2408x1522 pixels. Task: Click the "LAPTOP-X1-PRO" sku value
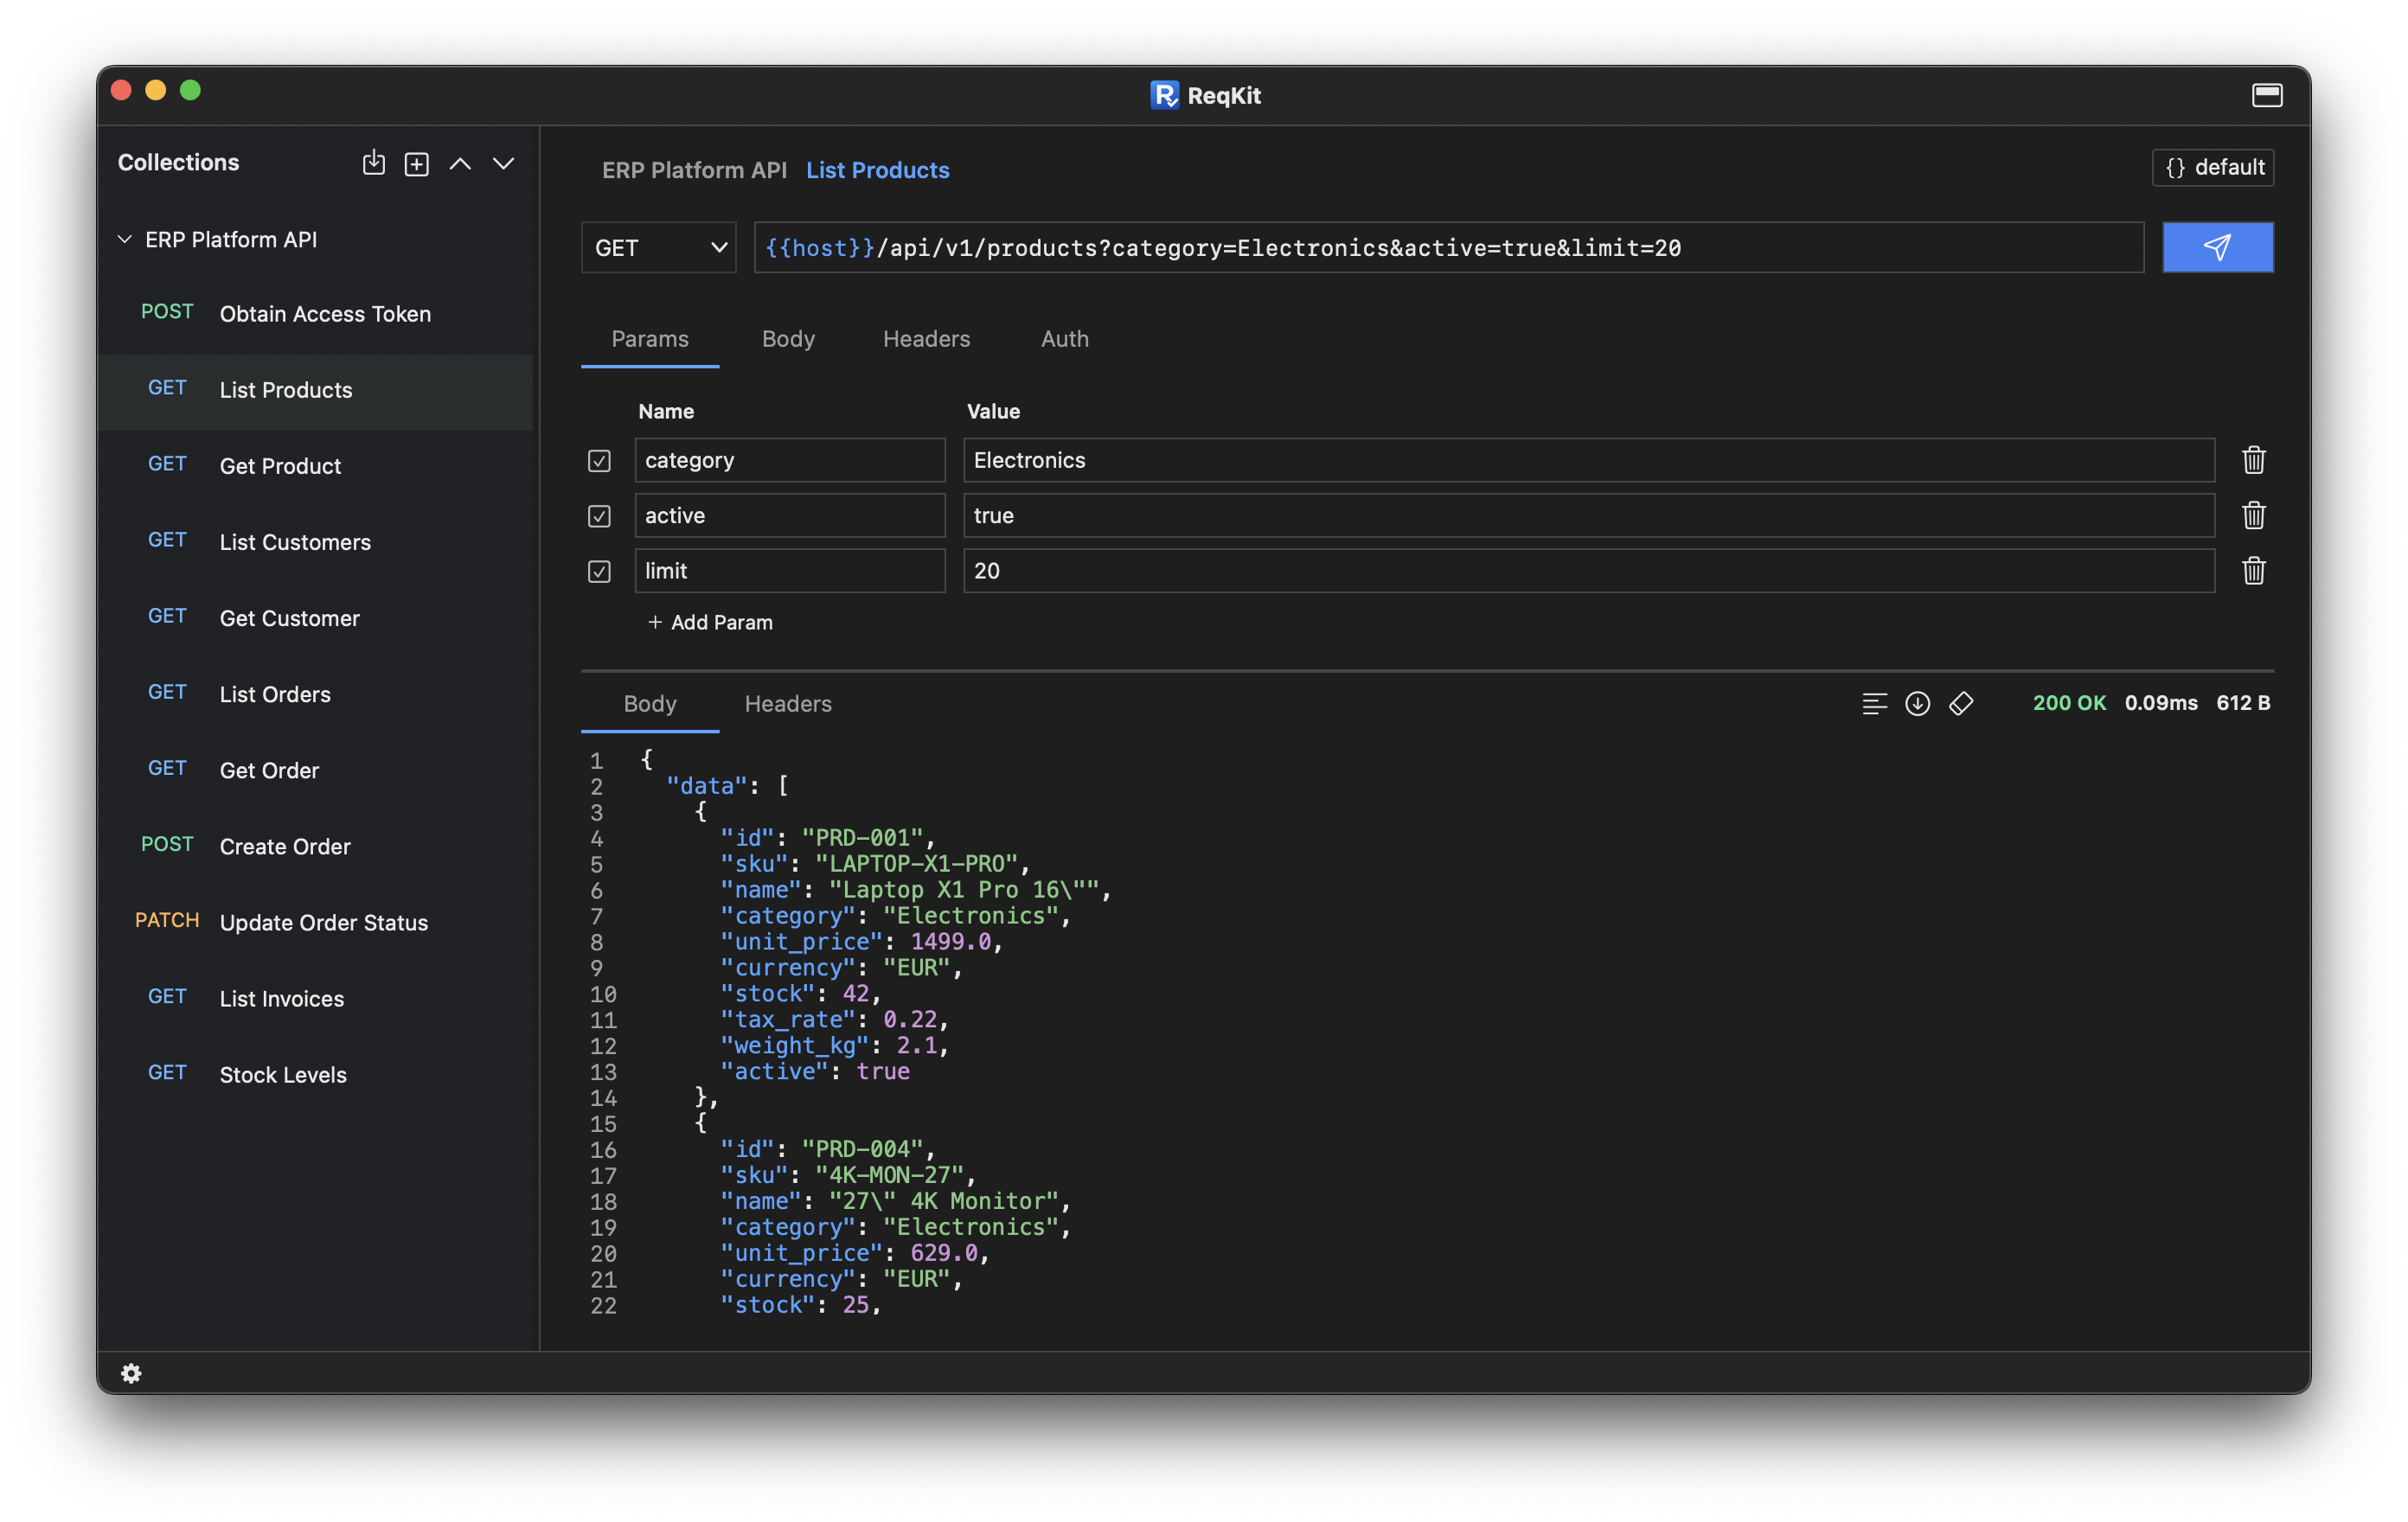point(915,864)
